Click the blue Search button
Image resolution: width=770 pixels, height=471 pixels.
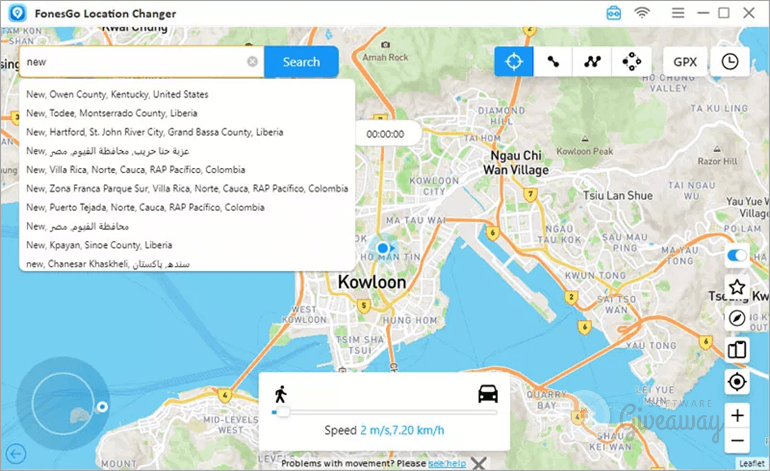tap(301, 62)
